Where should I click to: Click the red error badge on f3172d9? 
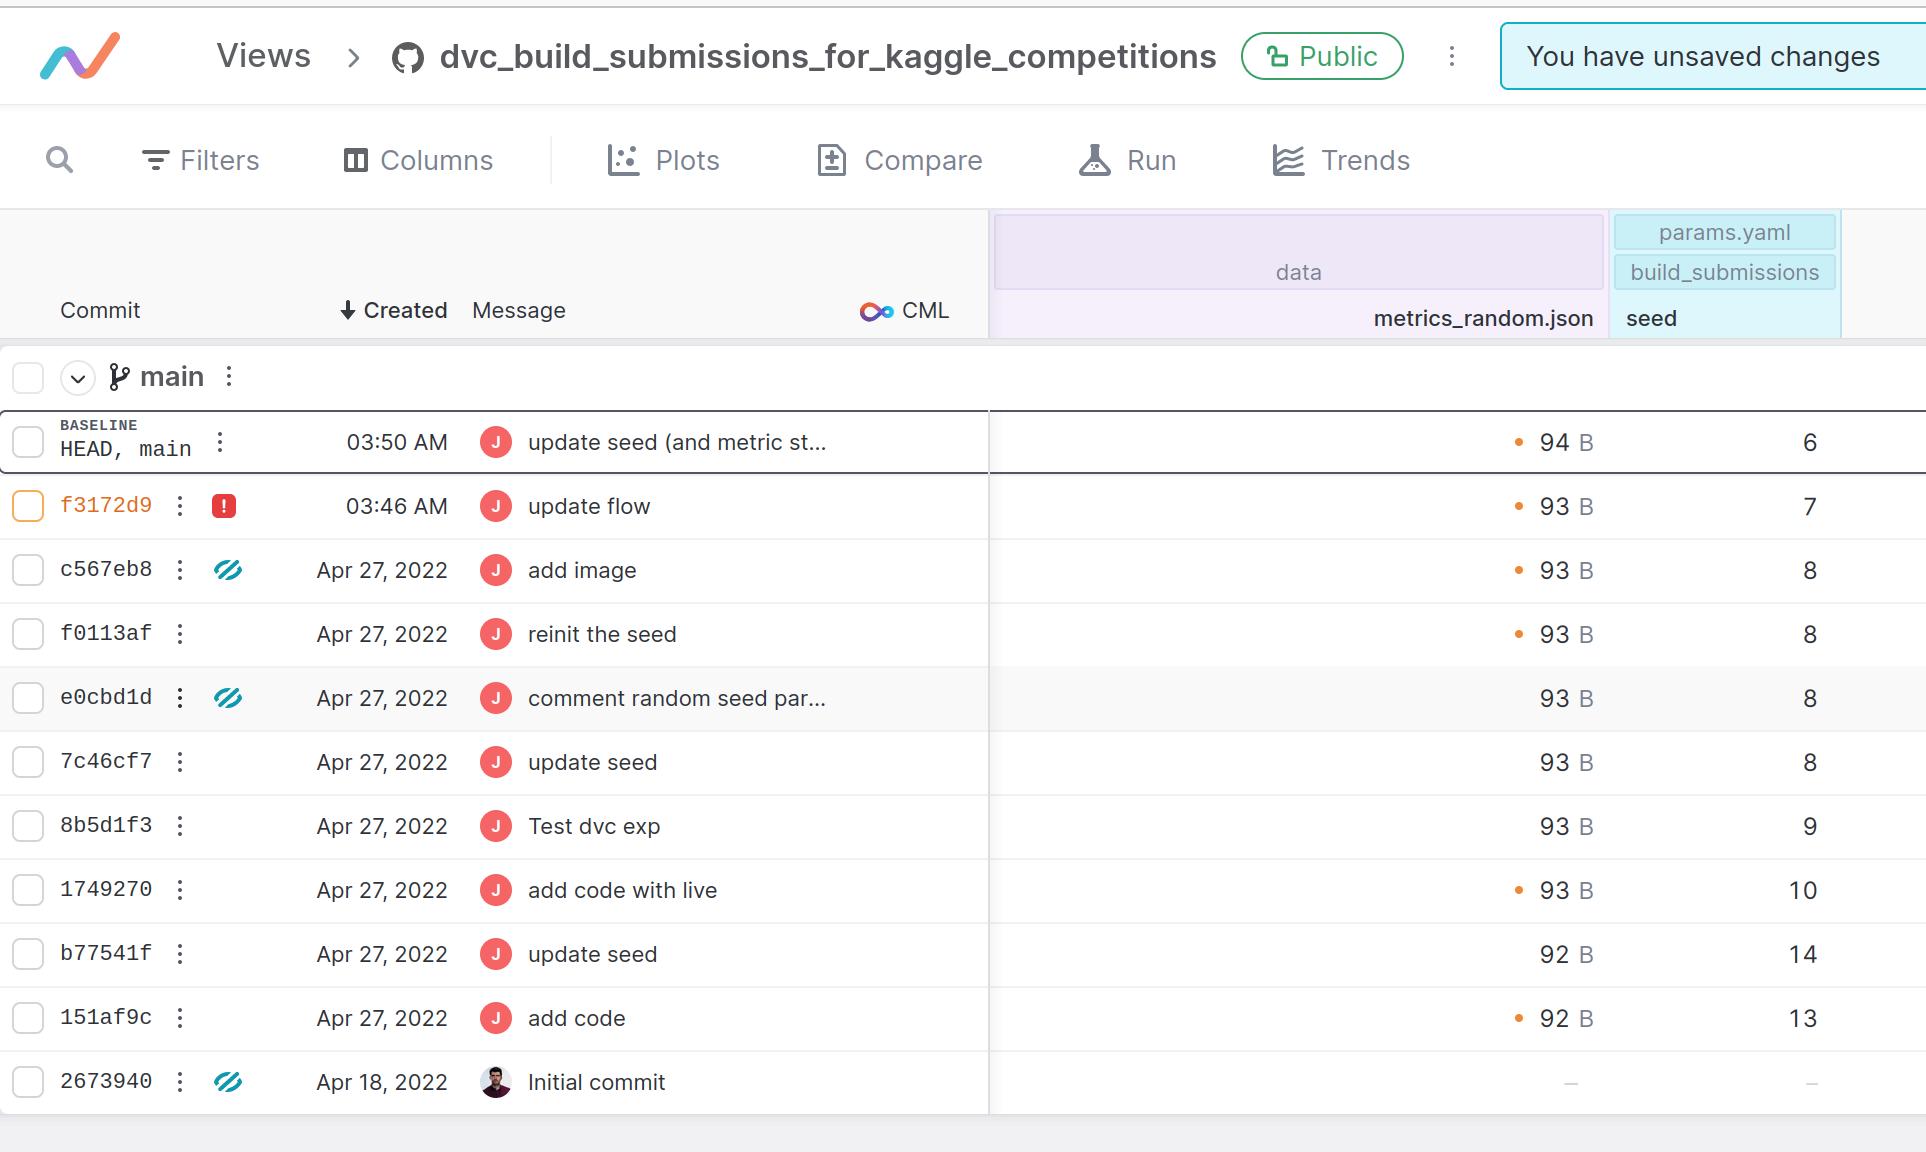pos(224,506)
